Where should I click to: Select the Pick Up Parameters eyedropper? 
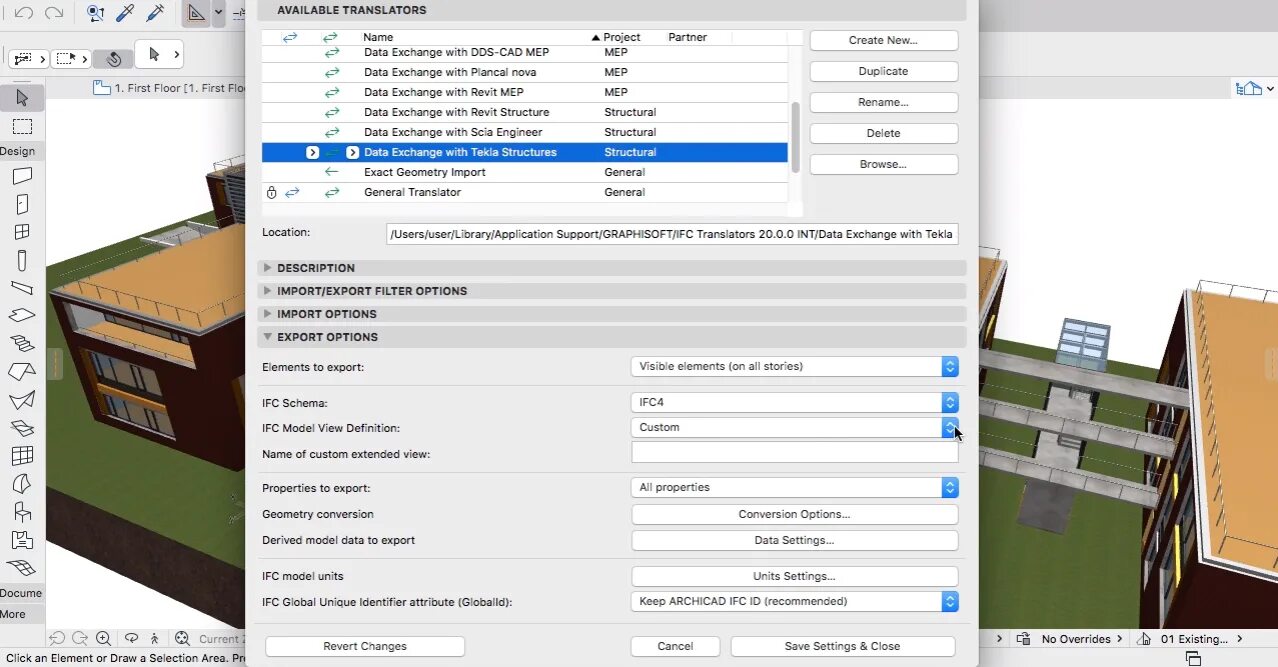click(x=125, y=13)
